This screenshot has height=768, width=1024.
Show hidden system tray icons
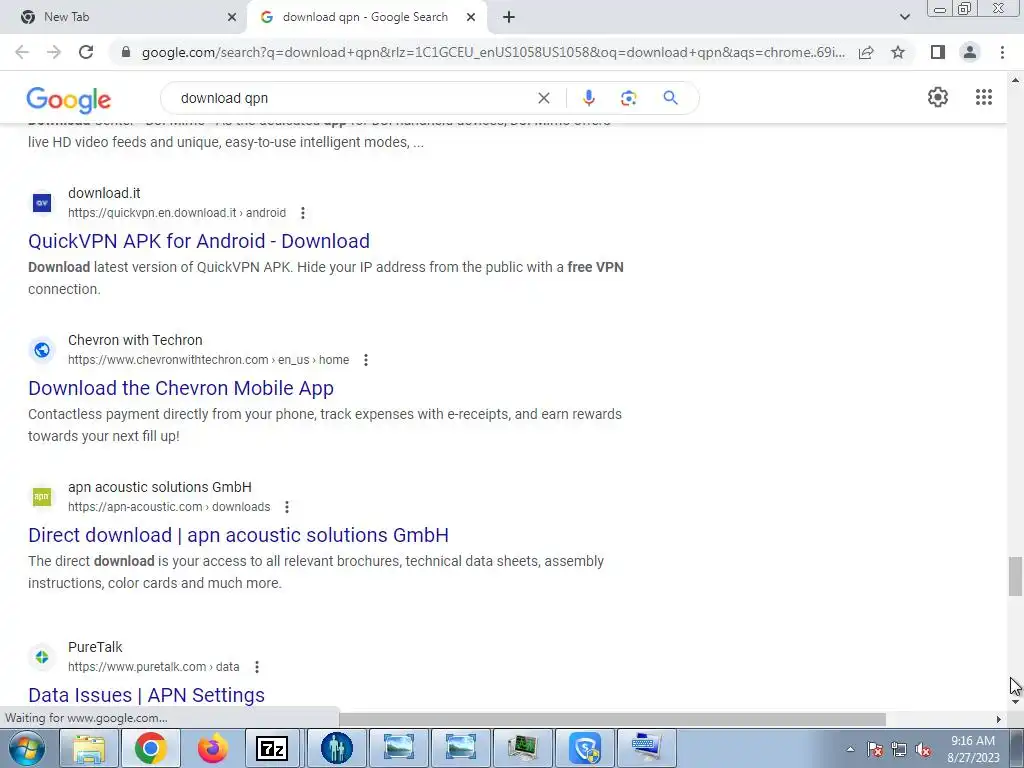click(x=850, y=750)
